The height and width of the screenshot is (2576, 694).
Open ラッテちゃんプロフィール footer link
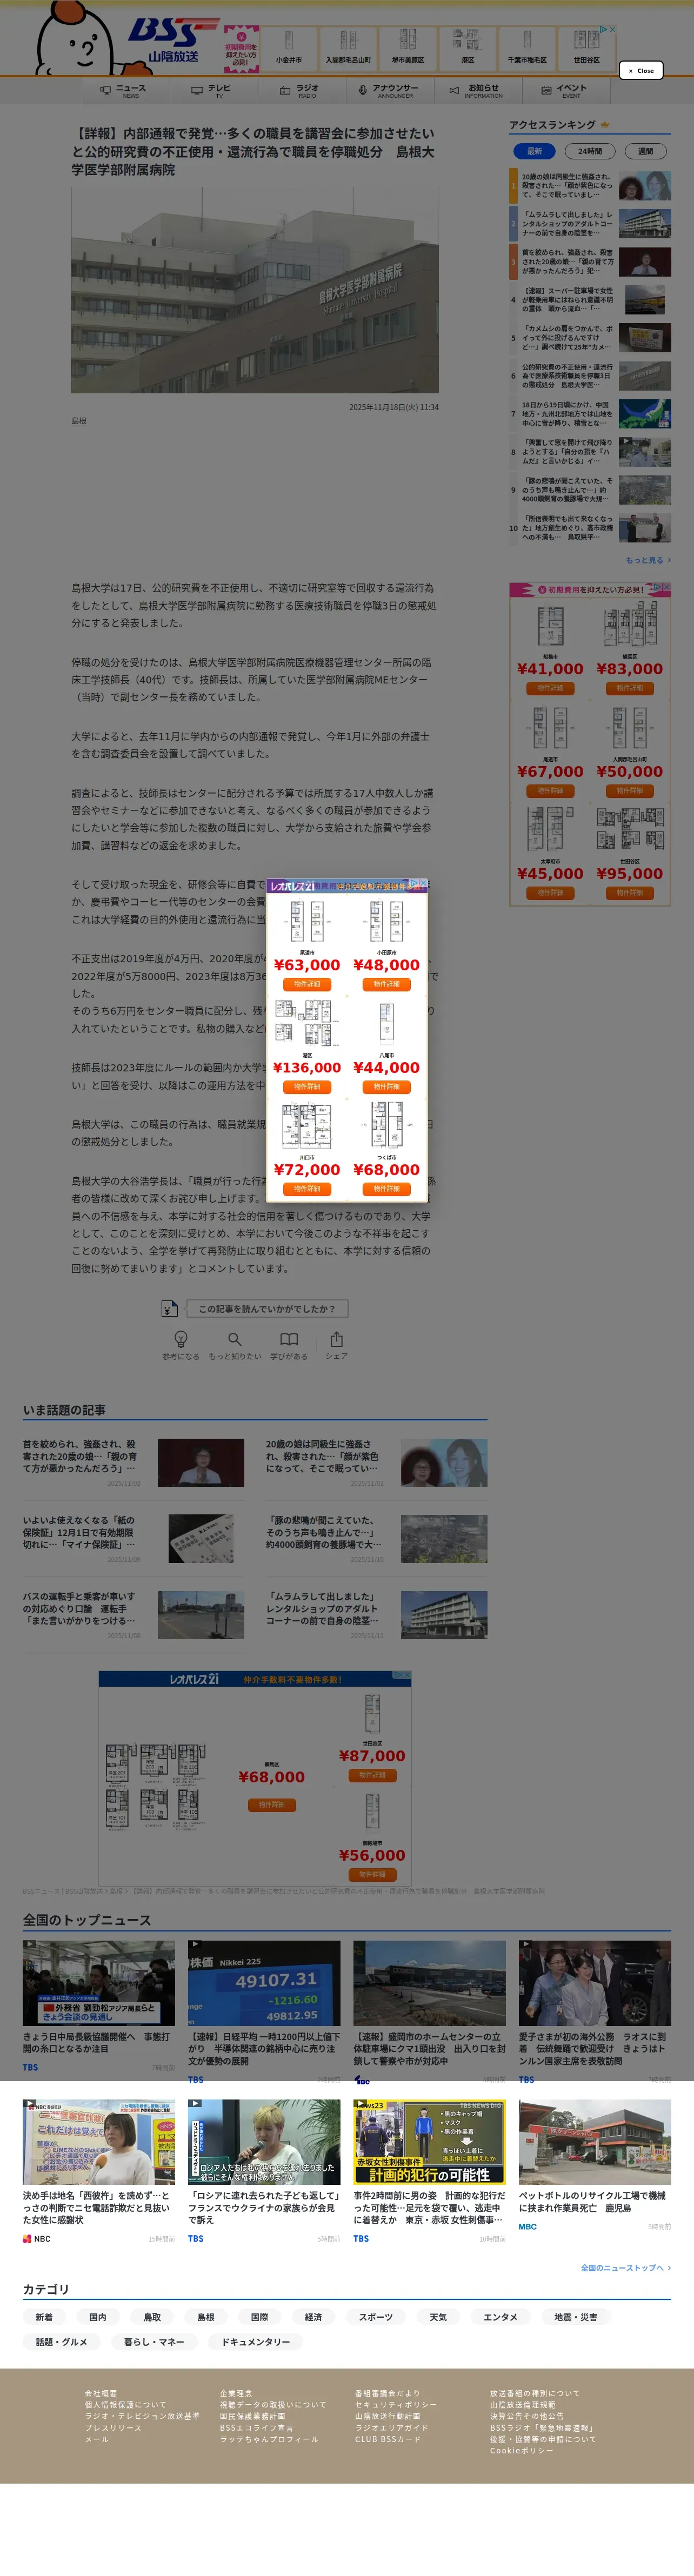[269, 2439]
